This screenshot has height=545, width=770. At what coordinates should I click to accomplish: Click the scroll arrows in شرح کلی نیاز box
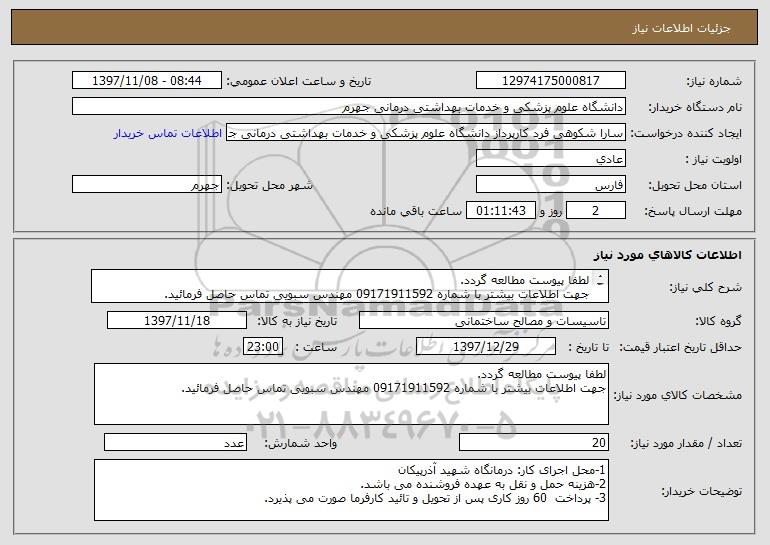[600, 281]
